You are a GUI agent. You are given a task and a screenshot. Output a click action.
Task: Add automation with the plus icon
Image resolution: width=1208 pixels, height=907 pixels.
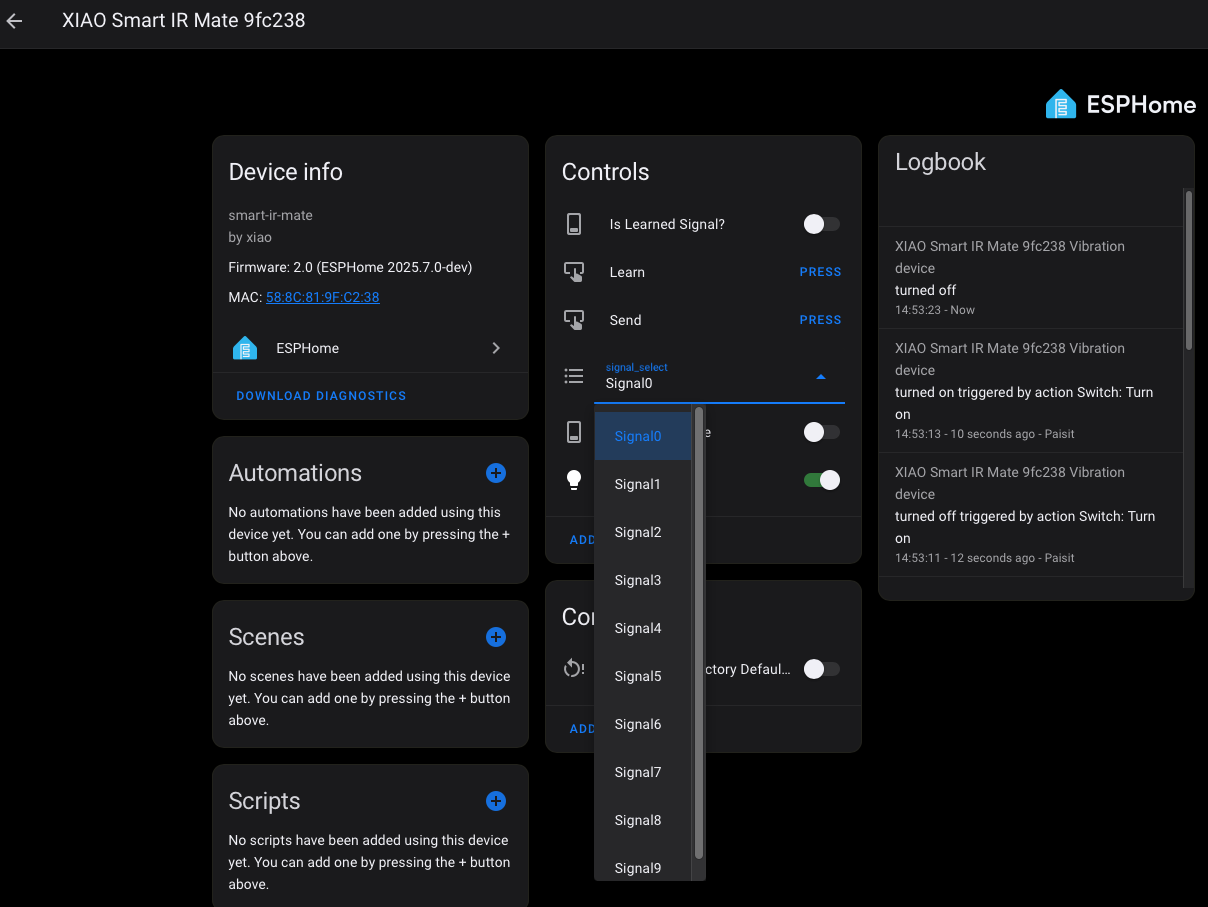[x=496, y=473]
